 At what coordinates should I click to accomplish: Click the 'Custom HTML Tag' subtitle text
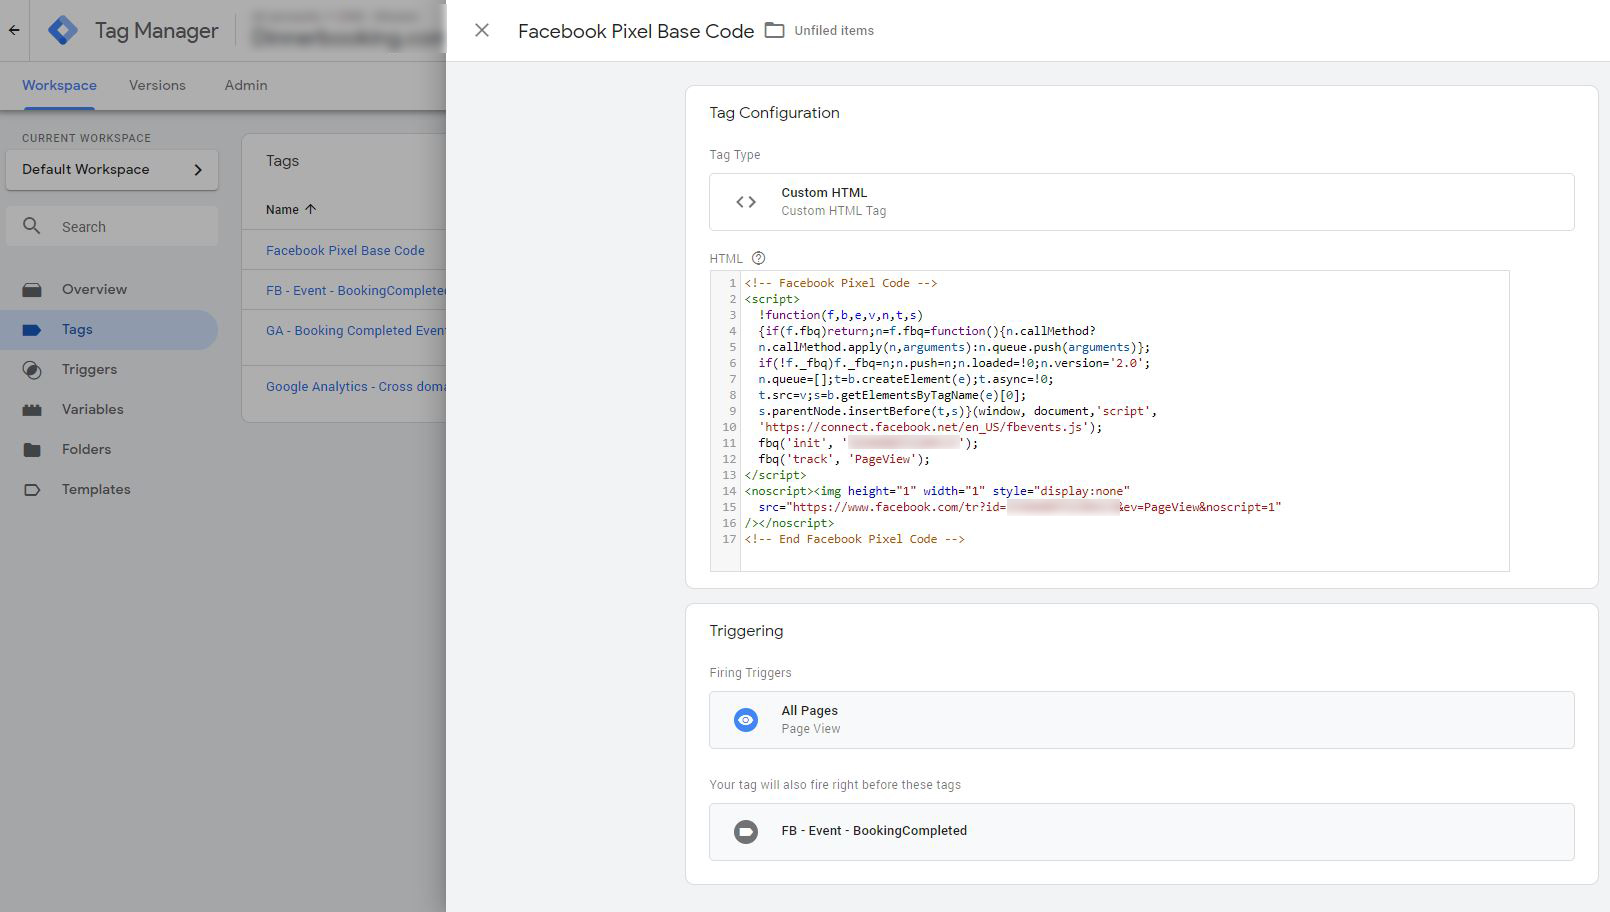[x=833, y=211]
